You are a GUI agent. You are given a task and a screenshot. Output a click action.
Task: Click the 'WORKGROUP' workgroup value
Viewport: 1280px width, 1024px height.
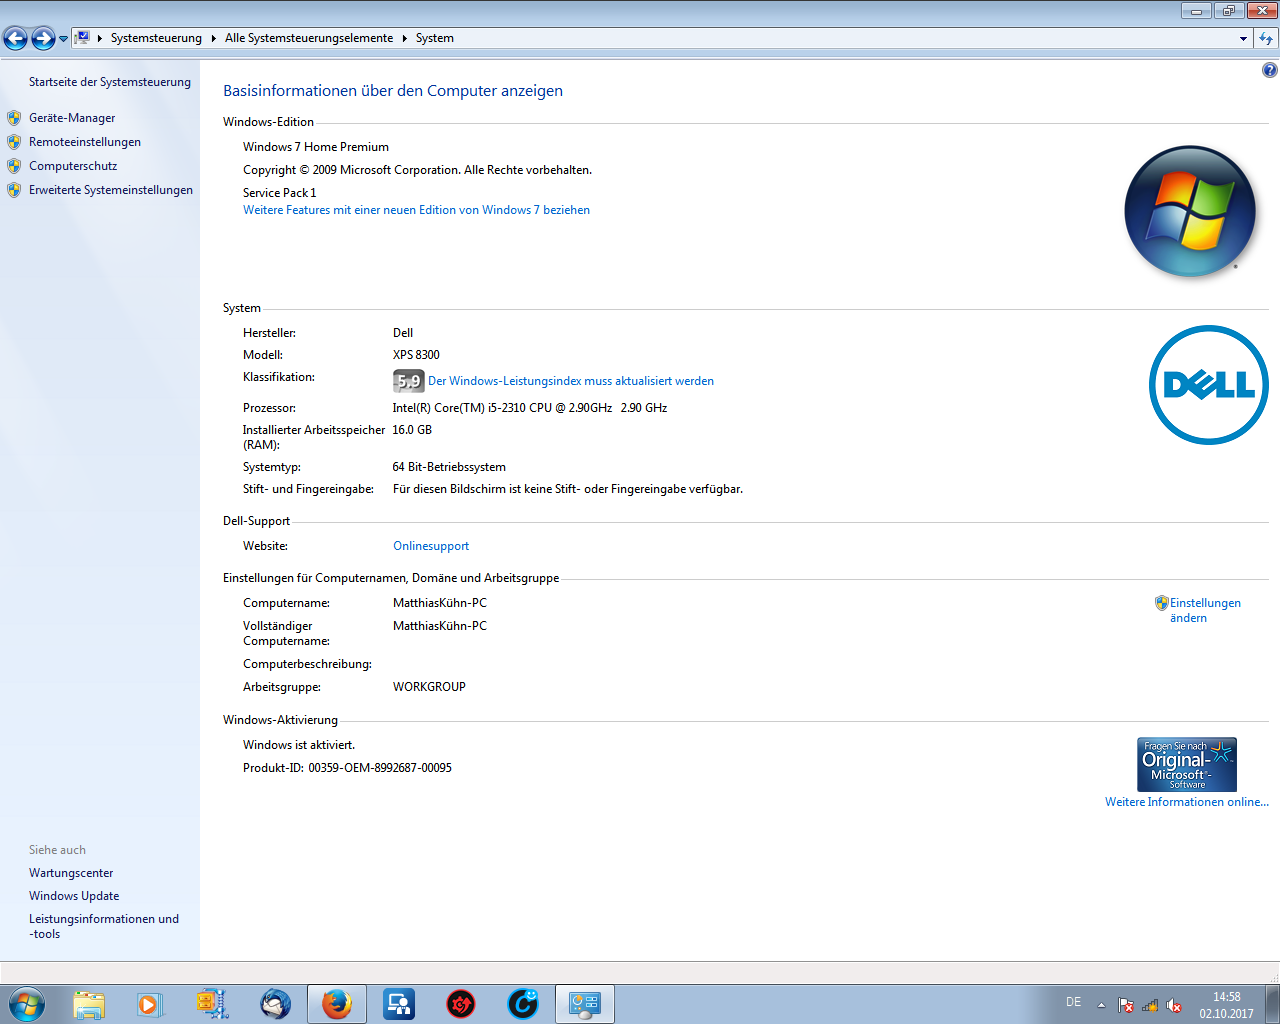coord(429,687)
